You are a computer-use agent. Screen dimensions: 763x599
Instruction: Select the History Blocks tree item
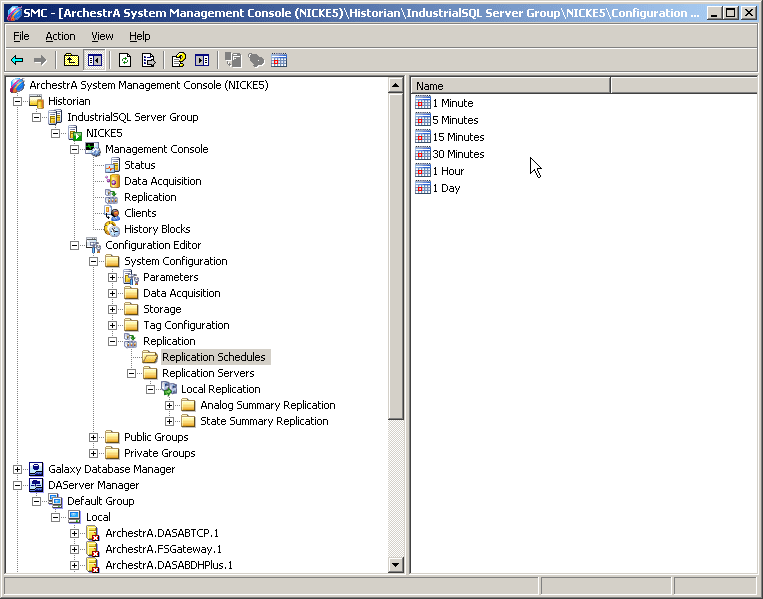point(157,229)
